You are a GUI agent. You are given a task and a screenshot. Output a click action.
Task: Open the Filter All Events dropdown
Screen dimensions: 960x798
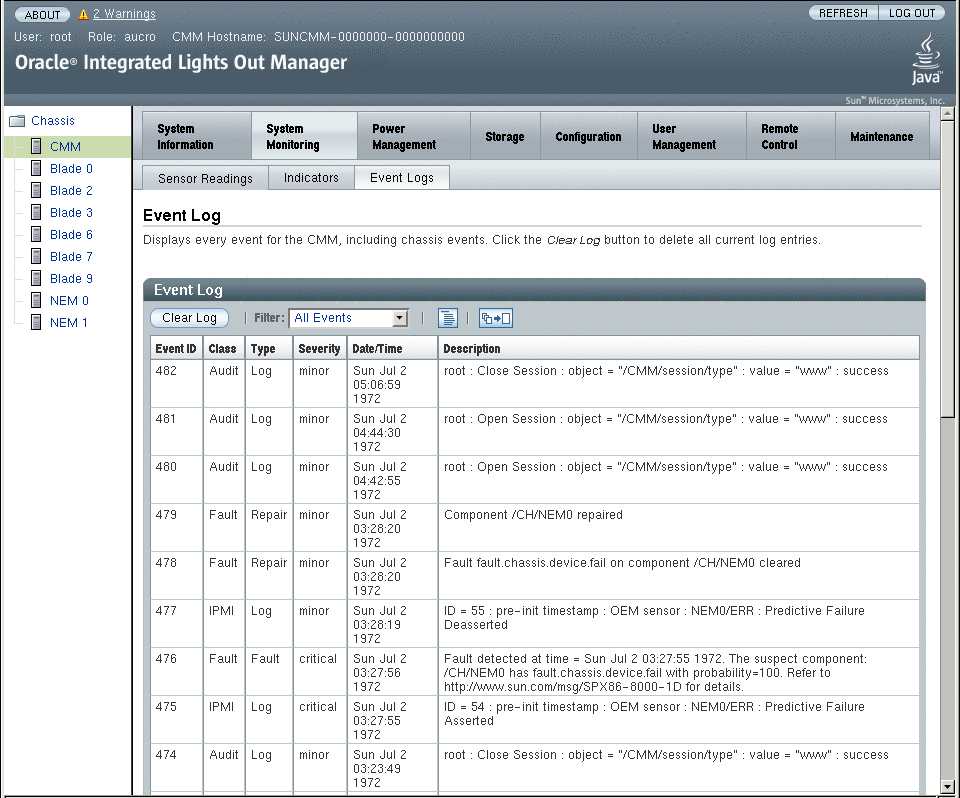pyautogui.click(x=348, y=318)
